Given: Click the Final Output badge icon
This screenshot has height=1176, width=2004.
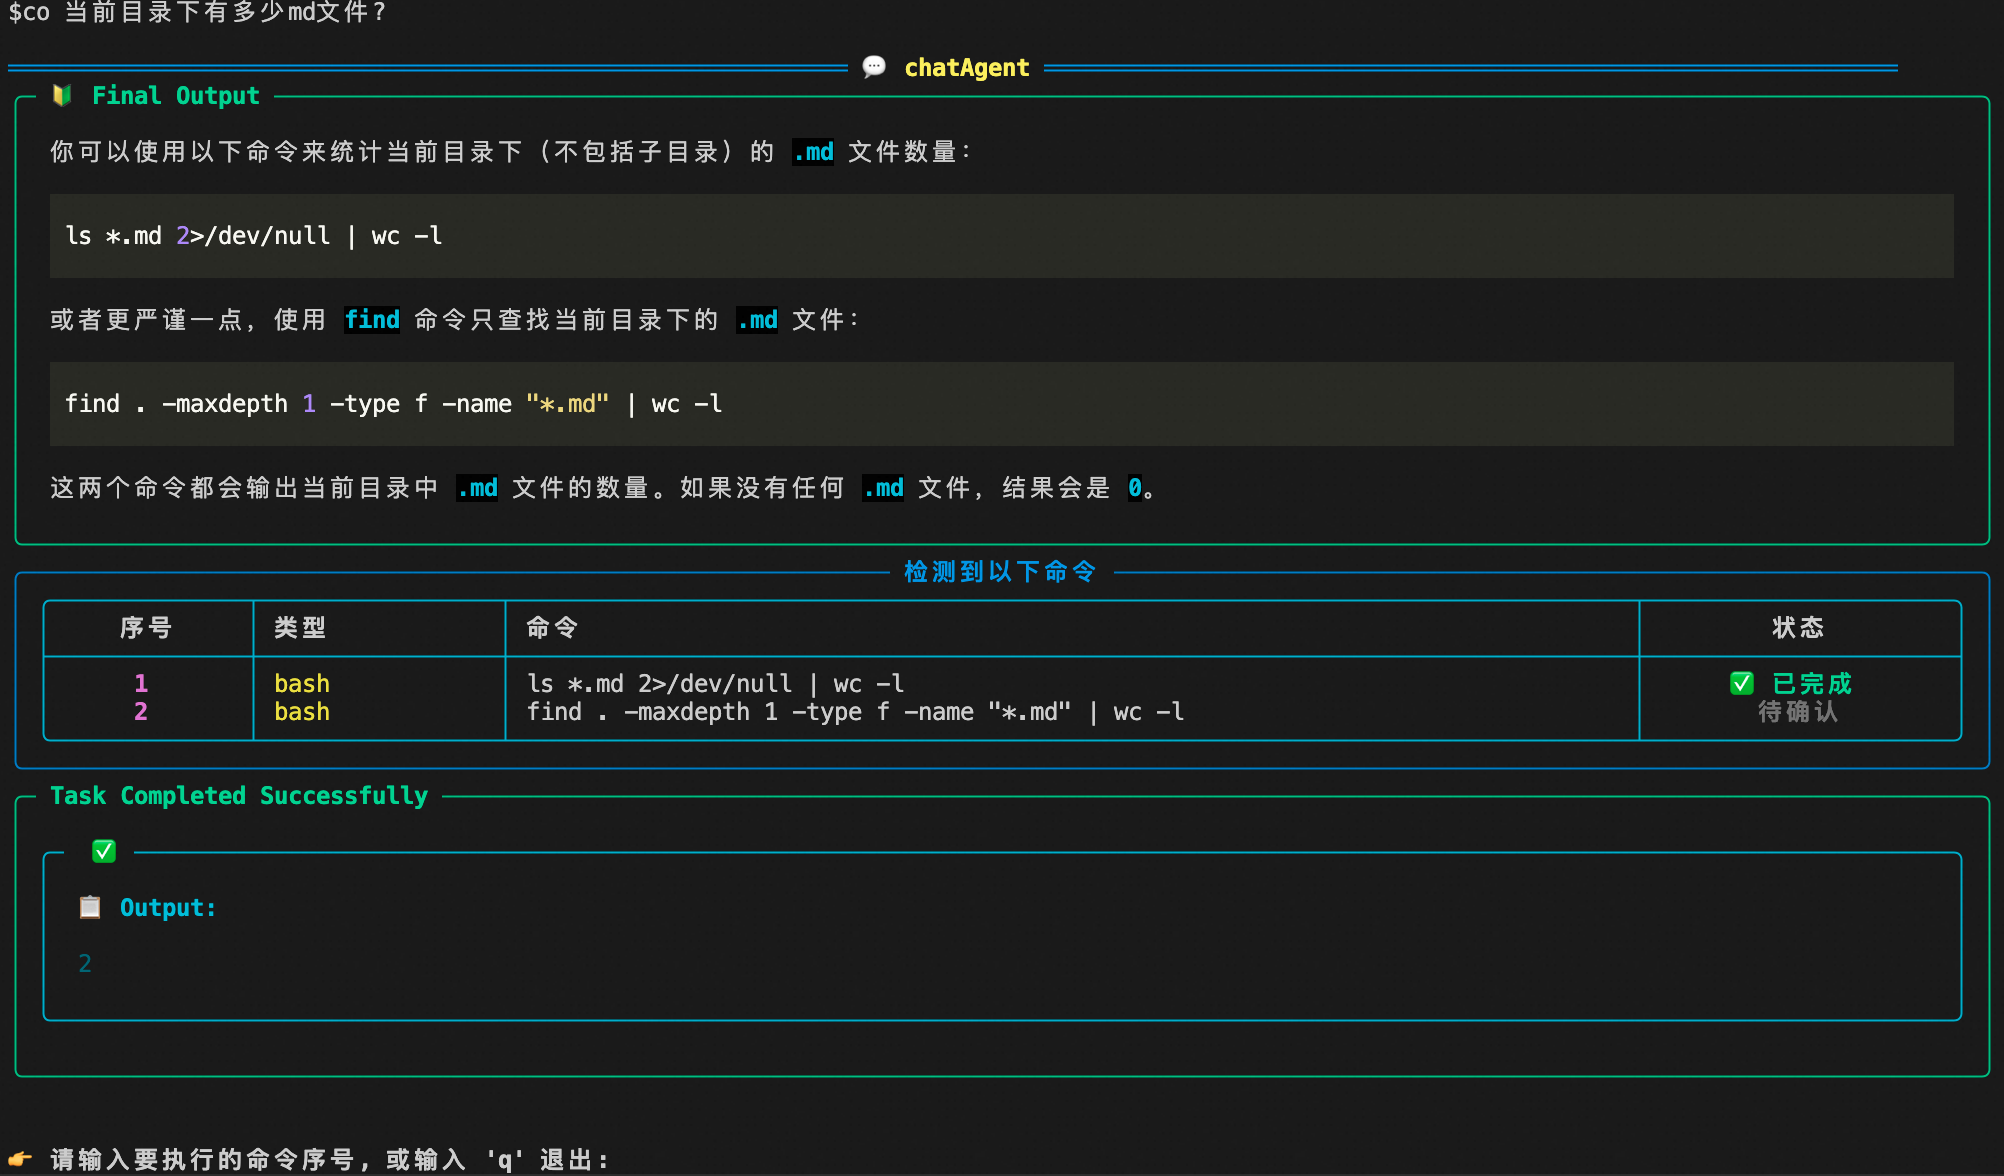Looking at the screenshot, I should coord(62,95).
